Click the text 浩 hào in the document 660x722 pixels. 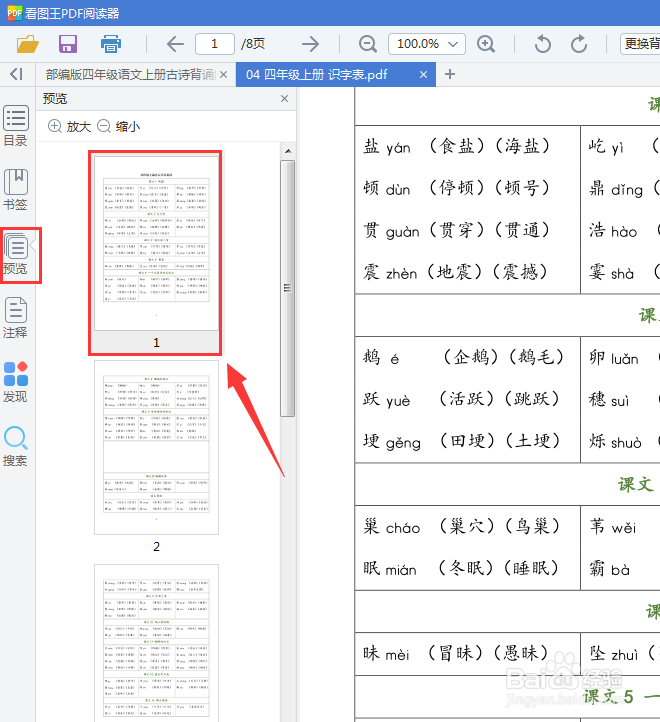coord(613,231)
